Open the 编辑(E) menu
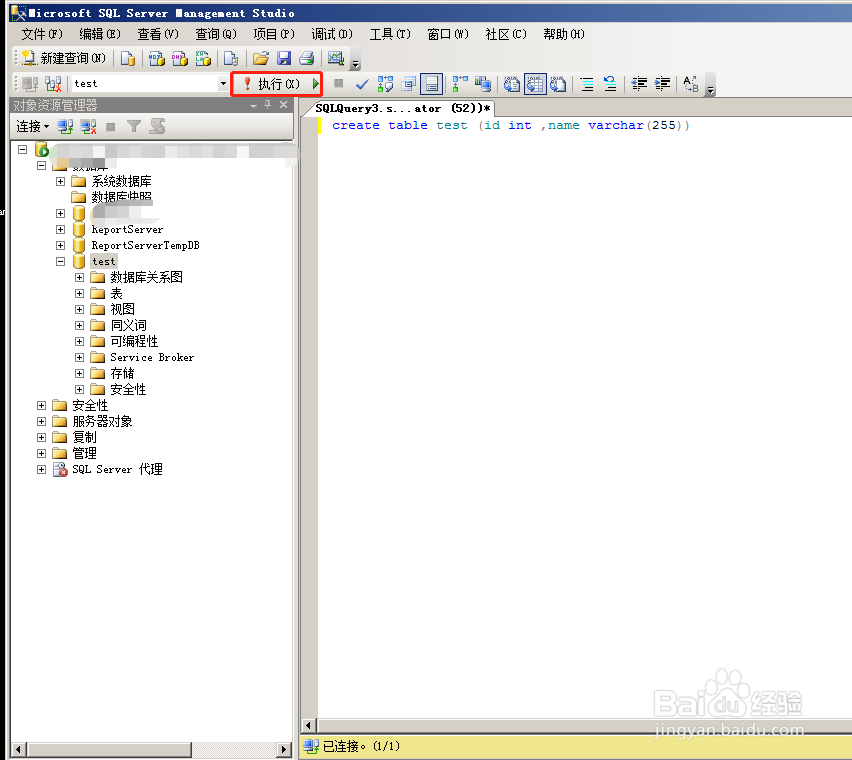This screenshot has width=852, height=760. [100, 34]
